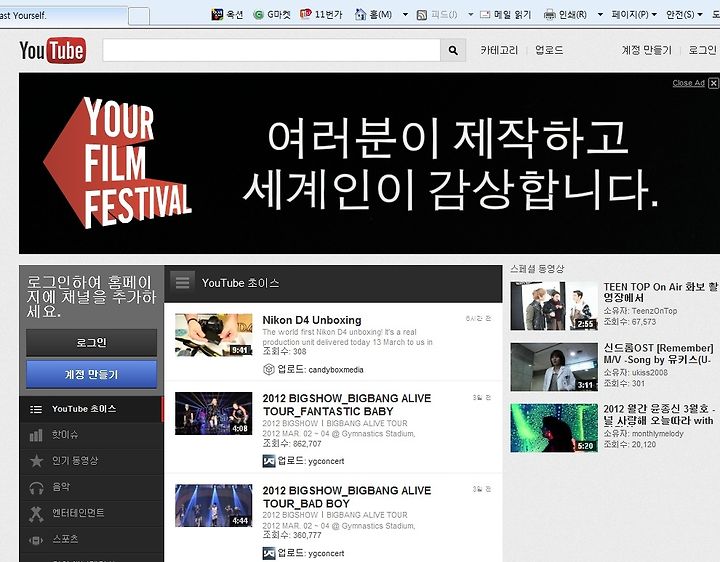This screenshot has height=562, width=720.
Task: Click the 로그인 link in the top header
Action: 702,50
